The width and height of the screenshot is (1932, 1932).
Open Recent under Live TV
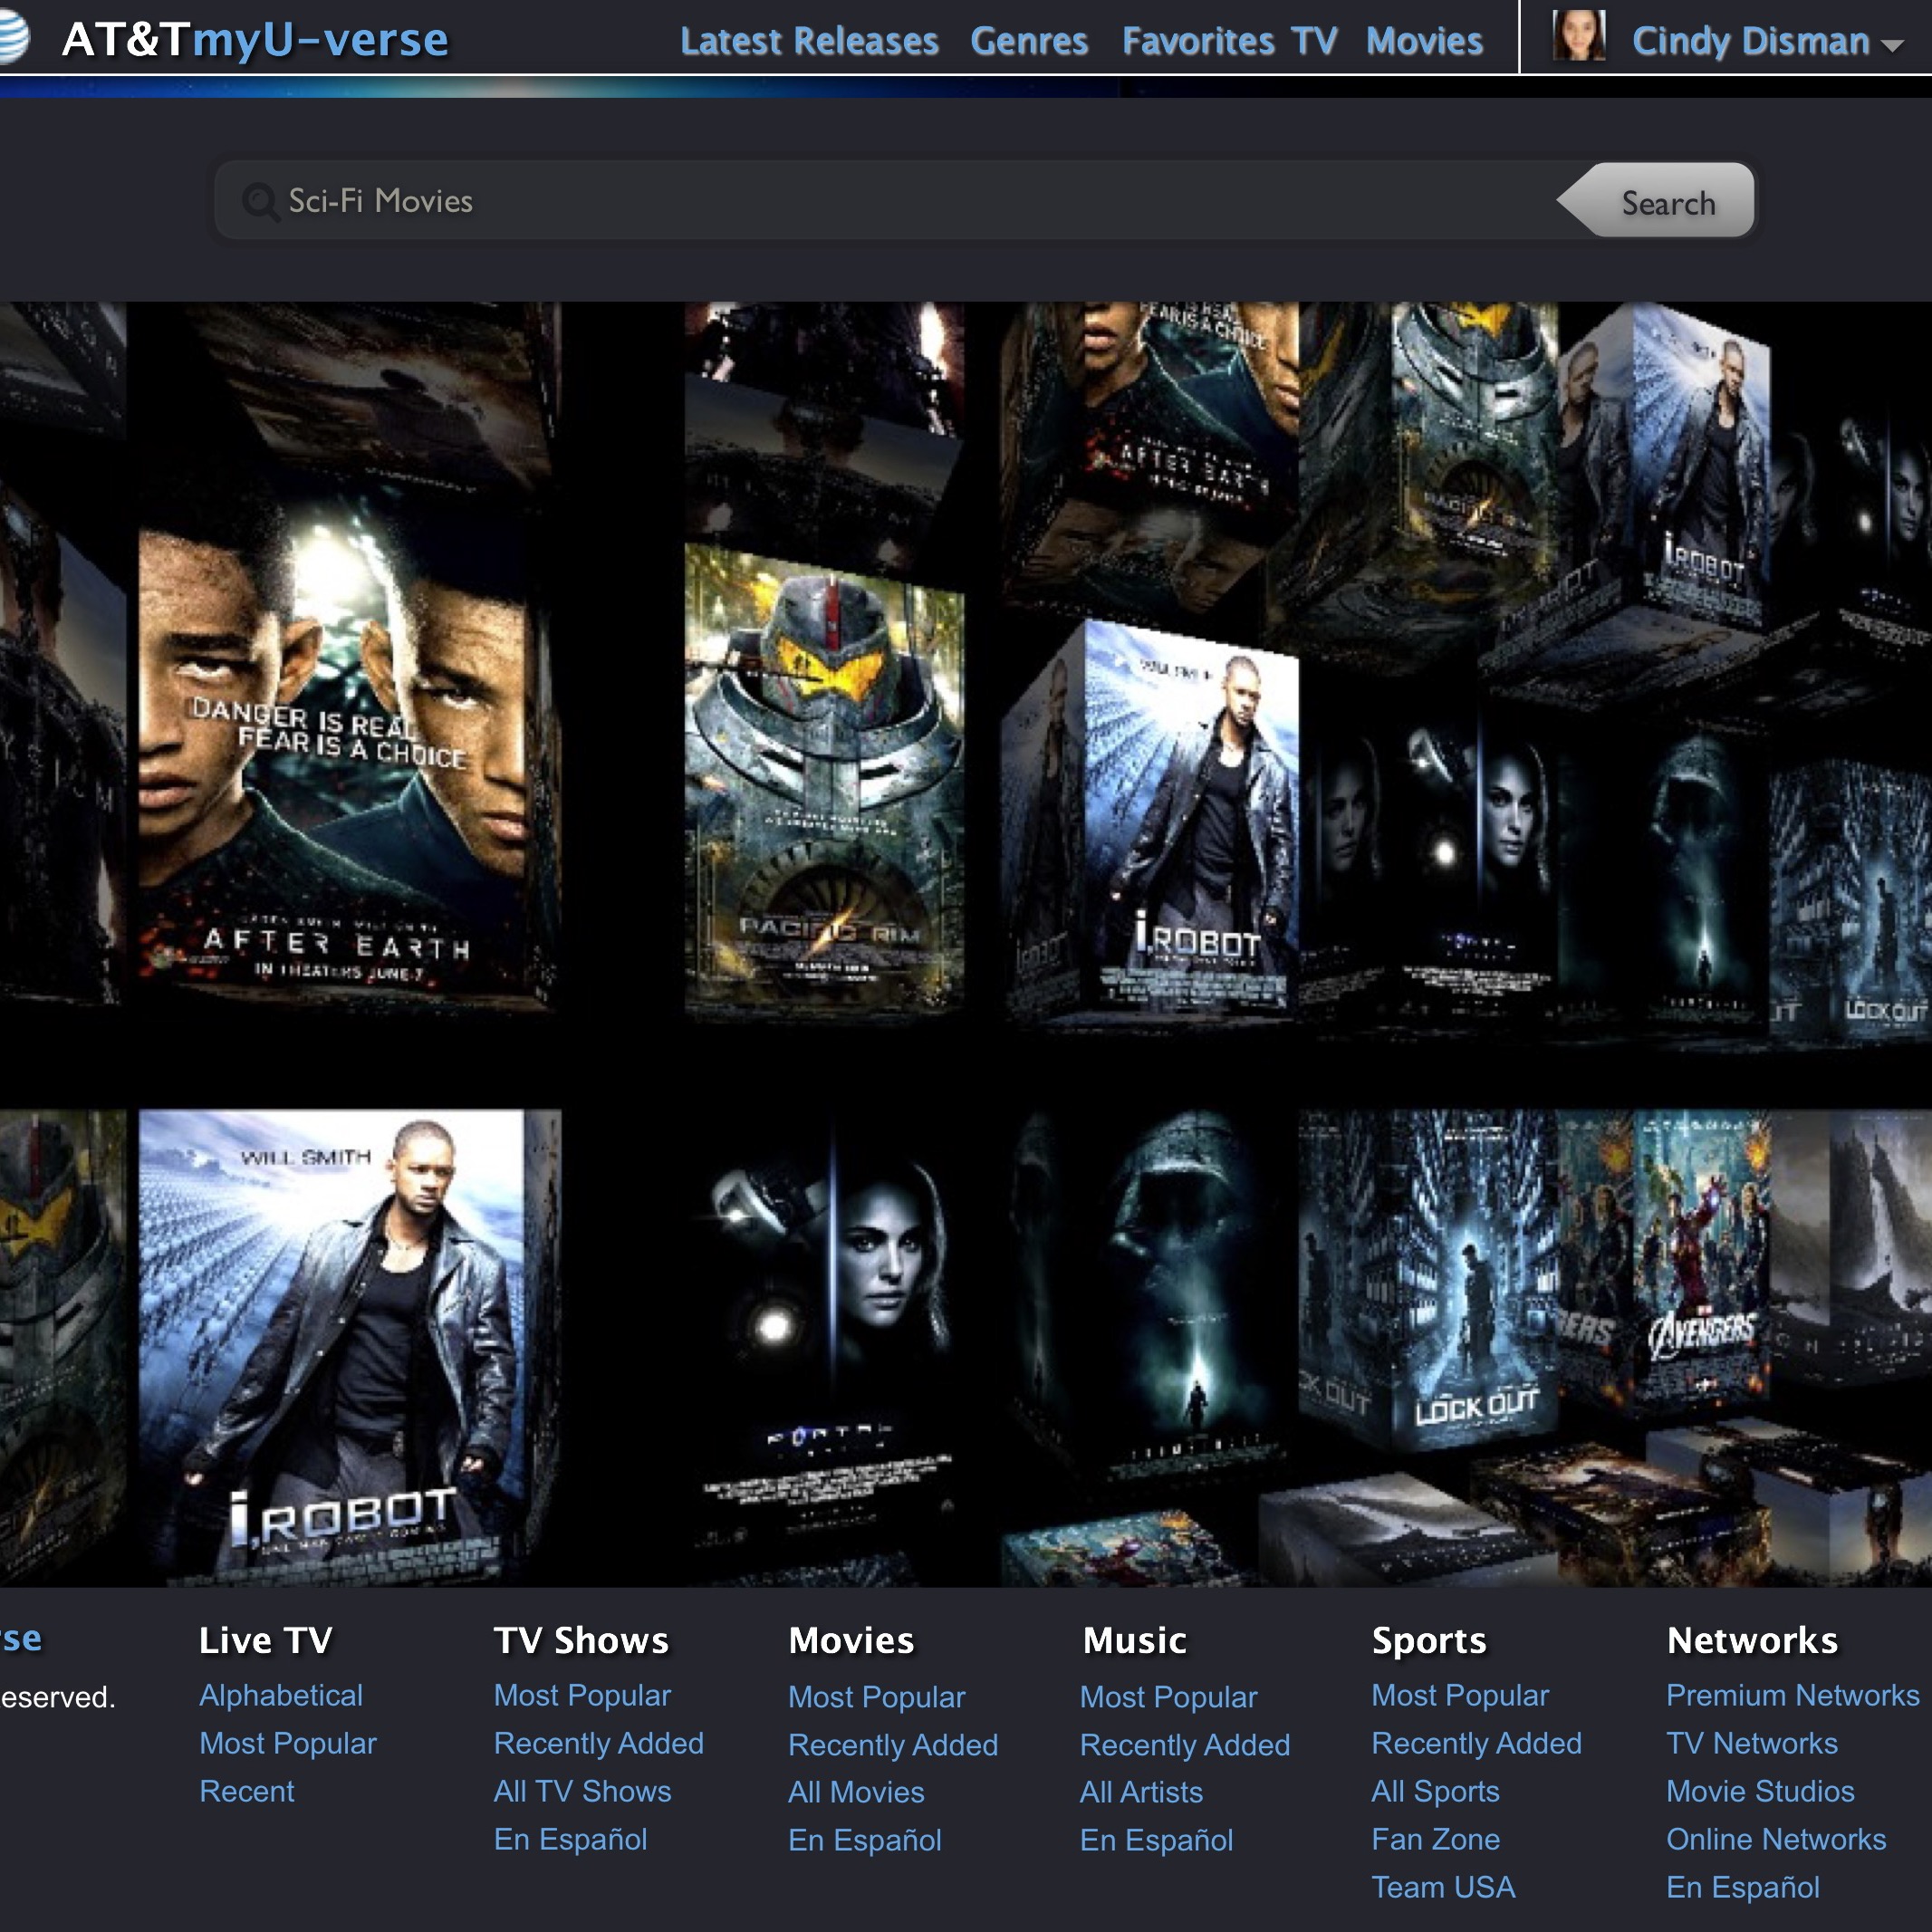click(247, 1791)
